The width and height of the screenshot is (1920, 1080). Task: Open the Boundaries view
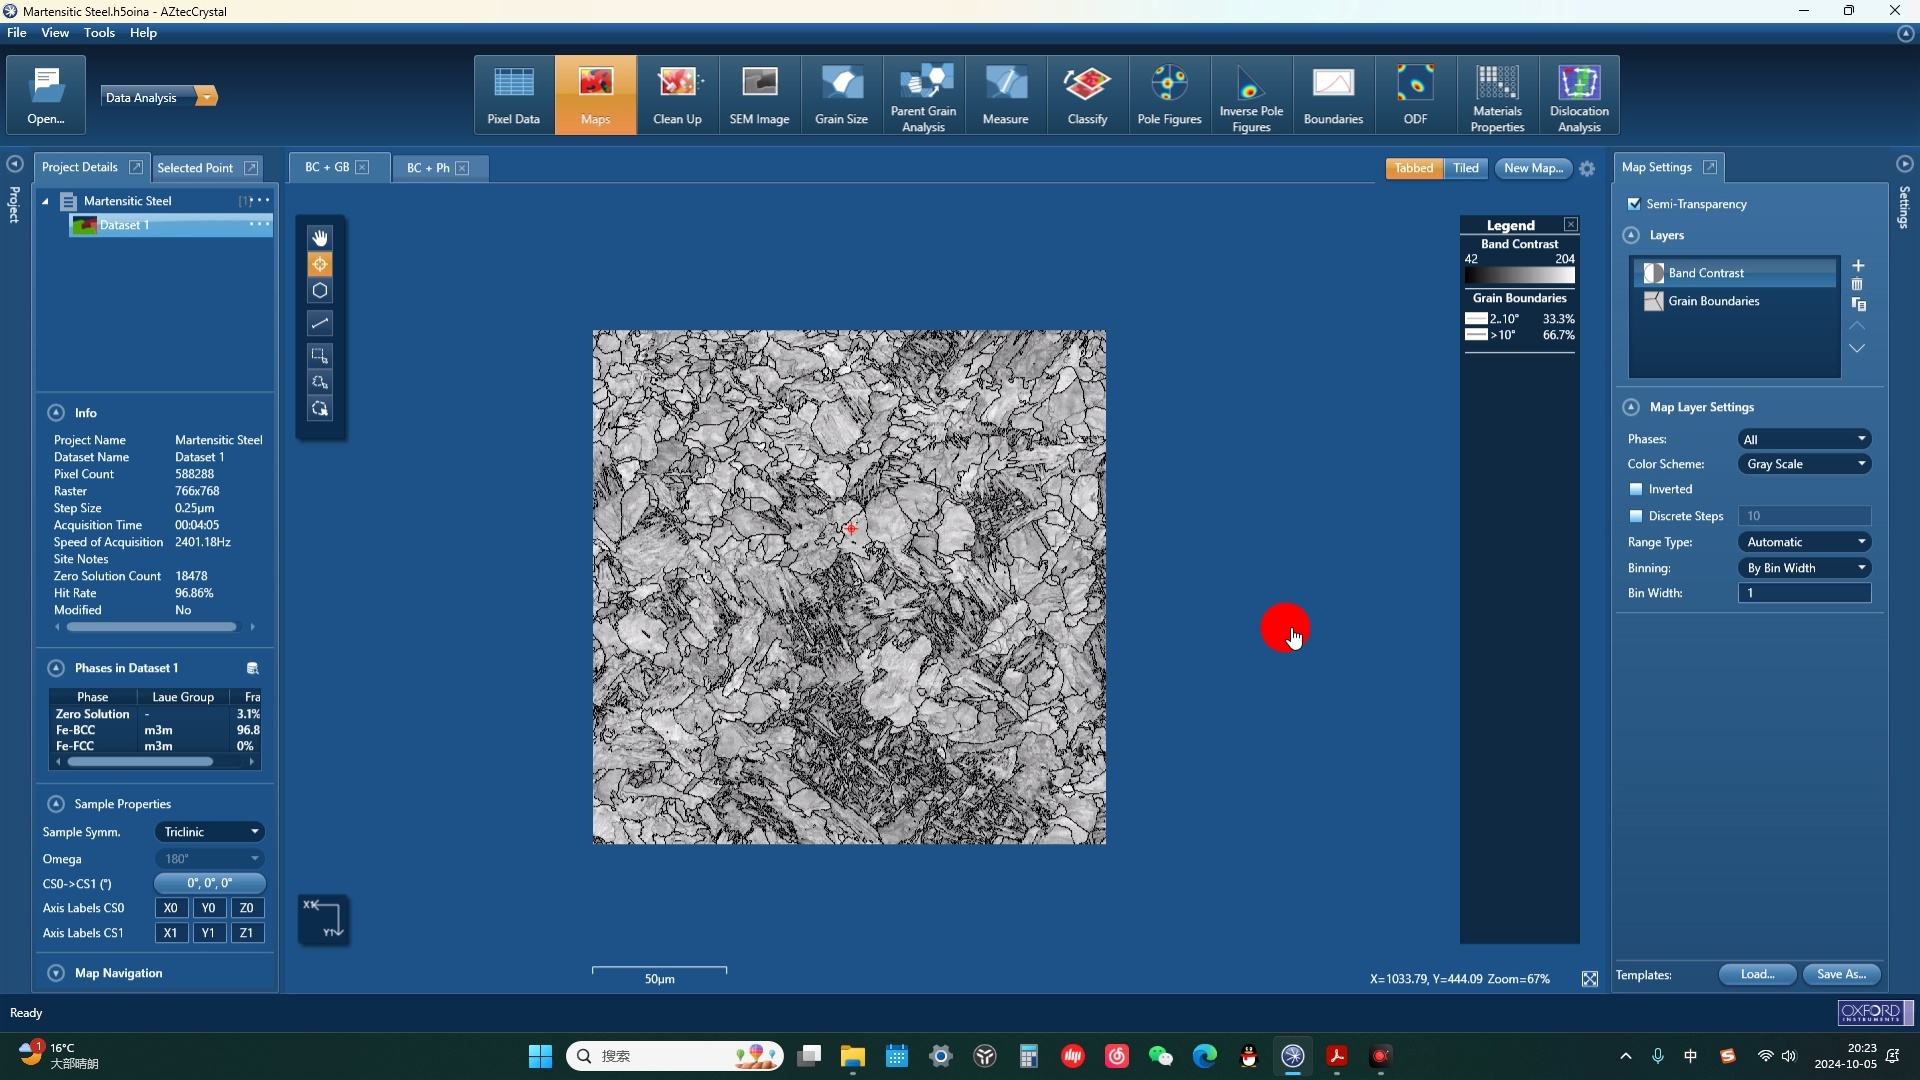[x=1333, y=96]
